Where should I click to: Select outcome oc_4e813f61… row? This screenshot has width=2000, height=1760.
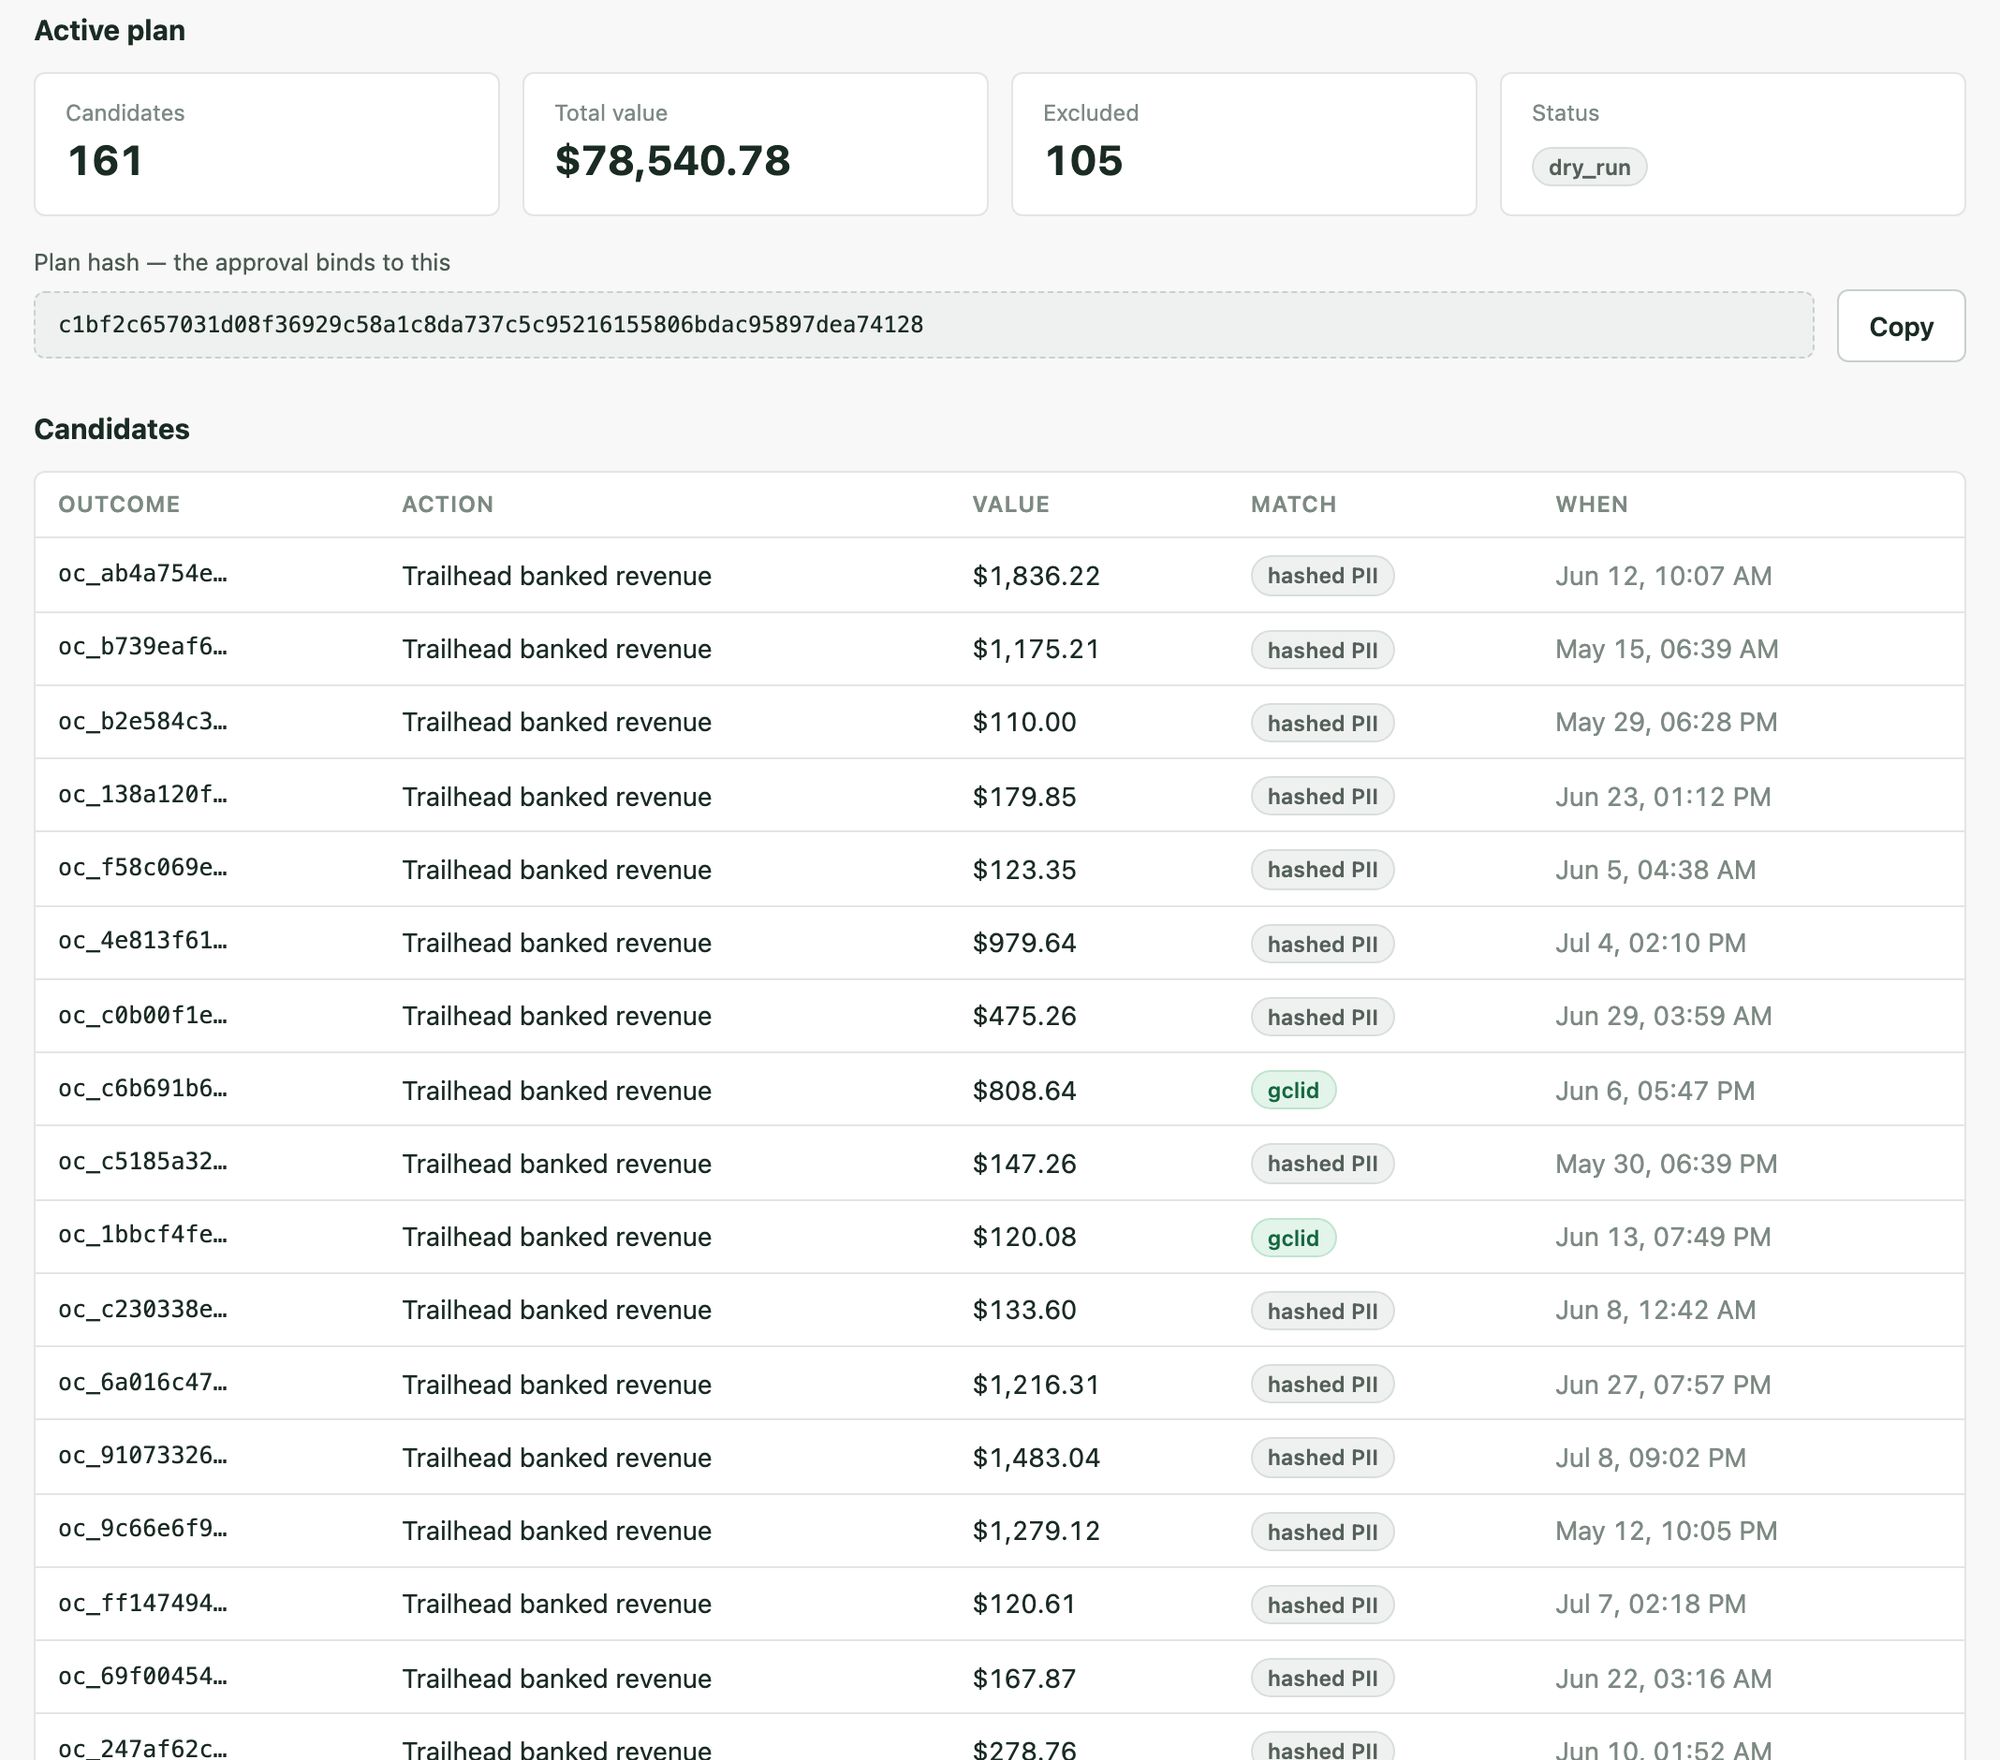[x=1000, y=943]
